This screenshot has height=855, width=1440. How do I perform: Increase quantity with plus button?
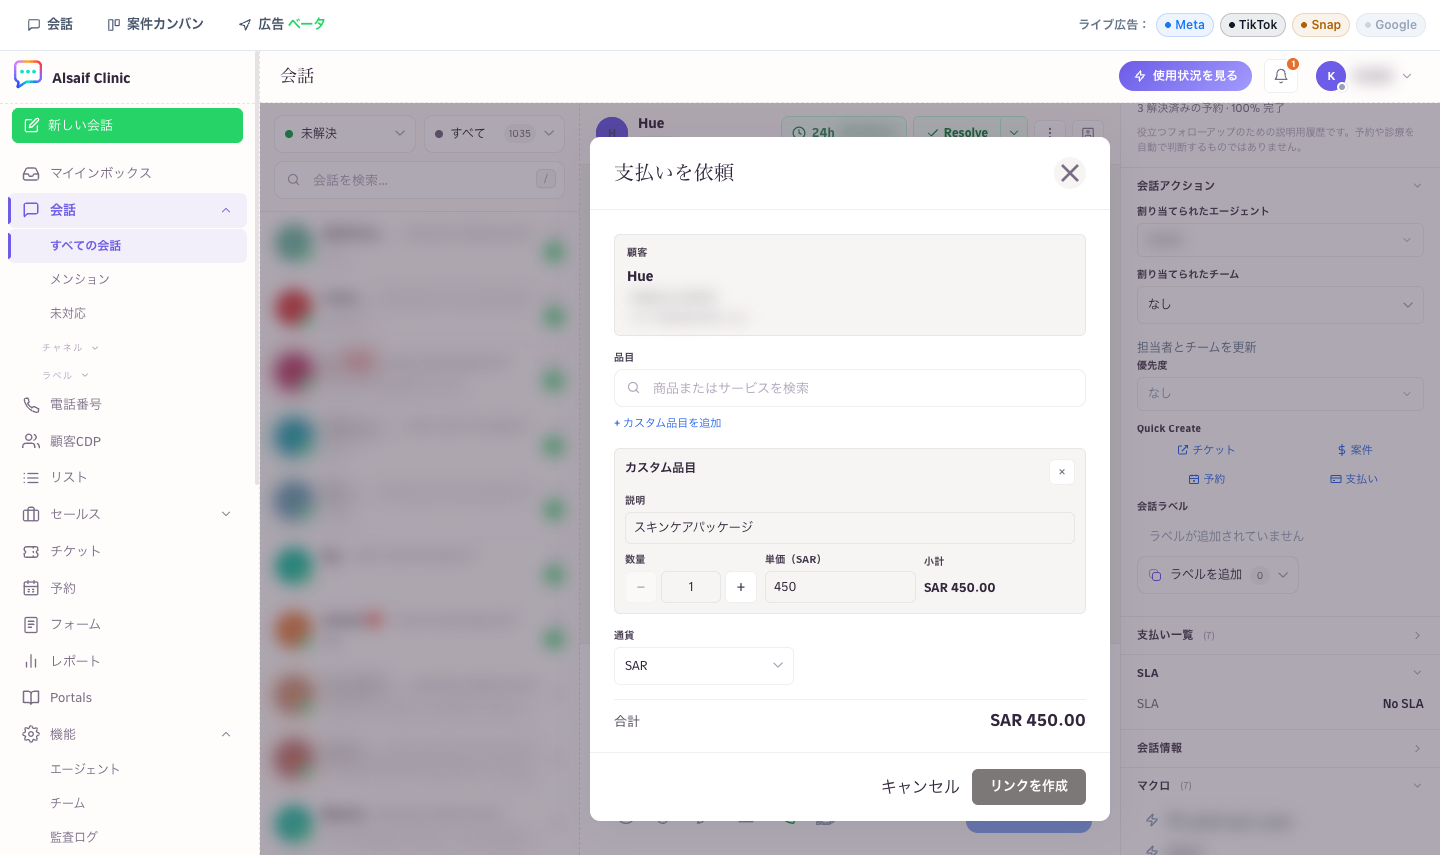click(x=741, y=587)
